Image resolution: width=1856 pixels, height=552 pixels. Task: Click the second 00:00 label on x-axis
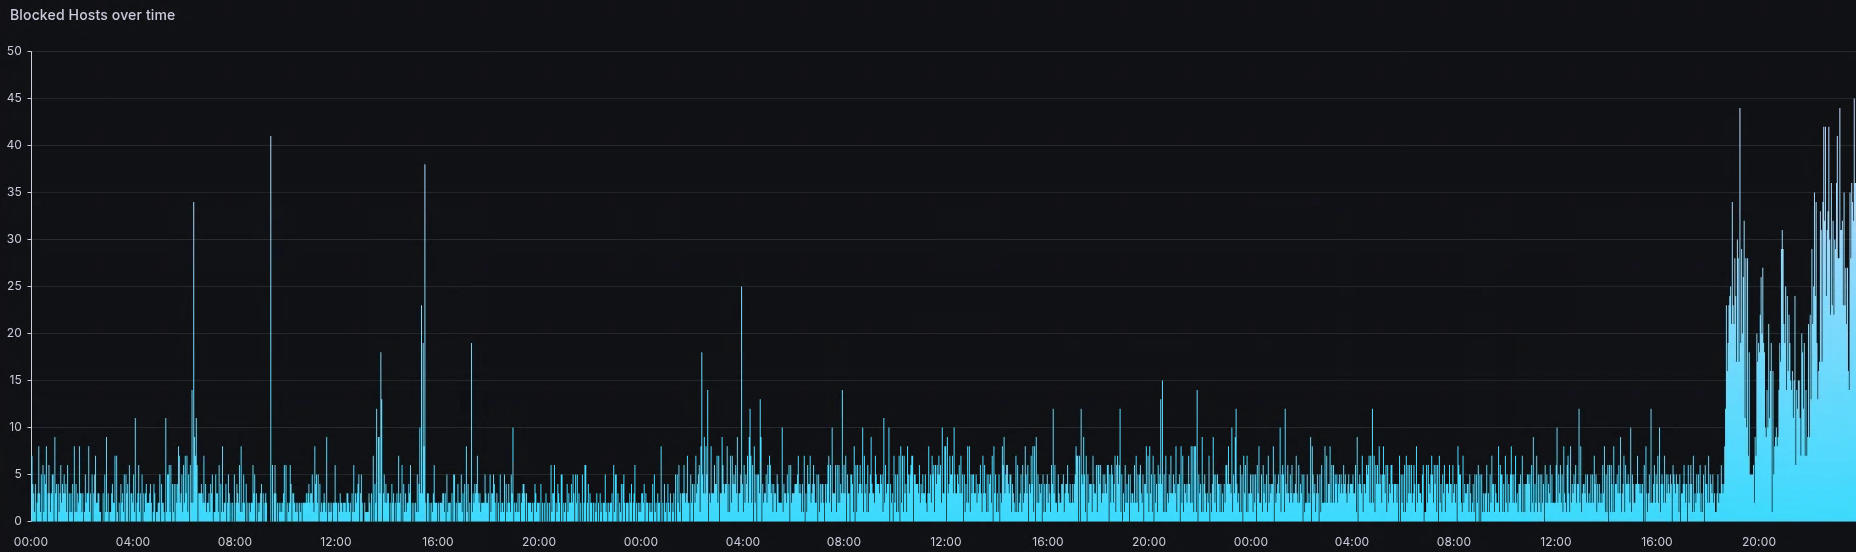click(641, 542)
